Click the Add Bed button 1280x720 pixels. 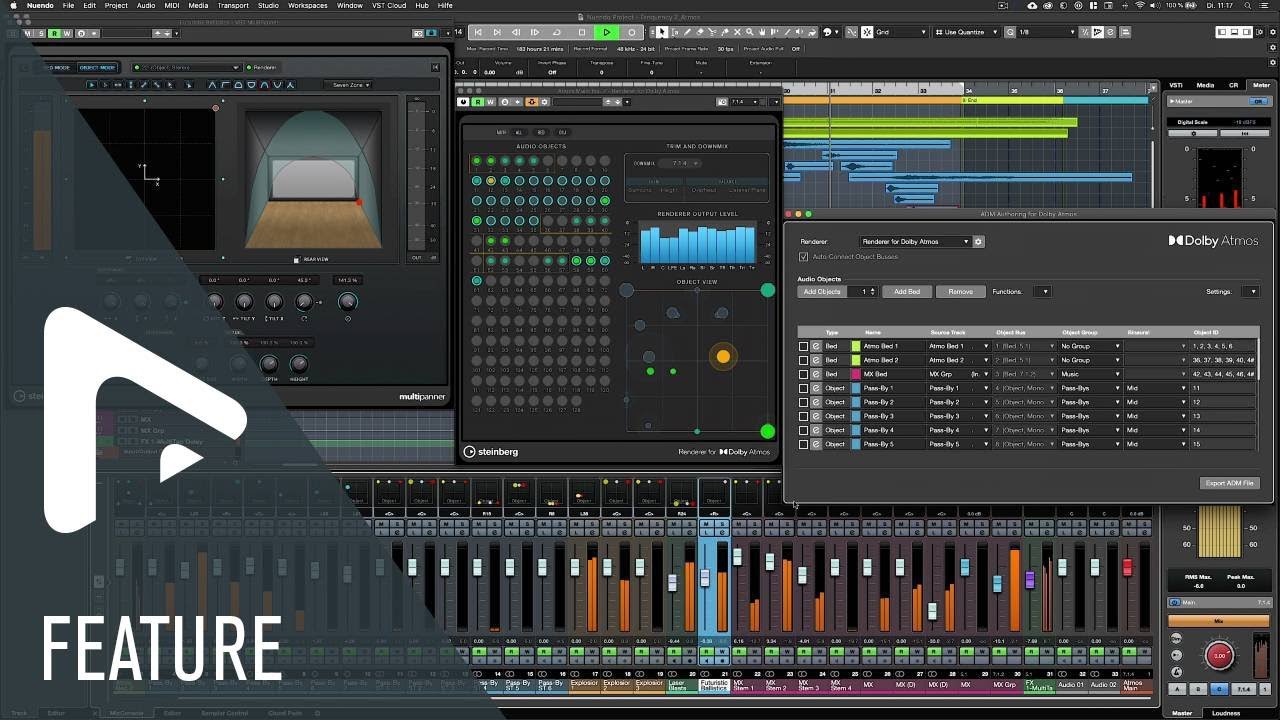[907, 292]
